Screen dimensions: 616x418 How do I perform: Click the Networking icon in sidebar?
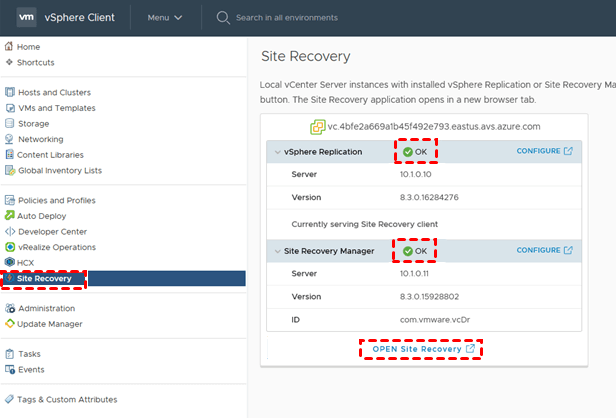click(x=10, y=140)
